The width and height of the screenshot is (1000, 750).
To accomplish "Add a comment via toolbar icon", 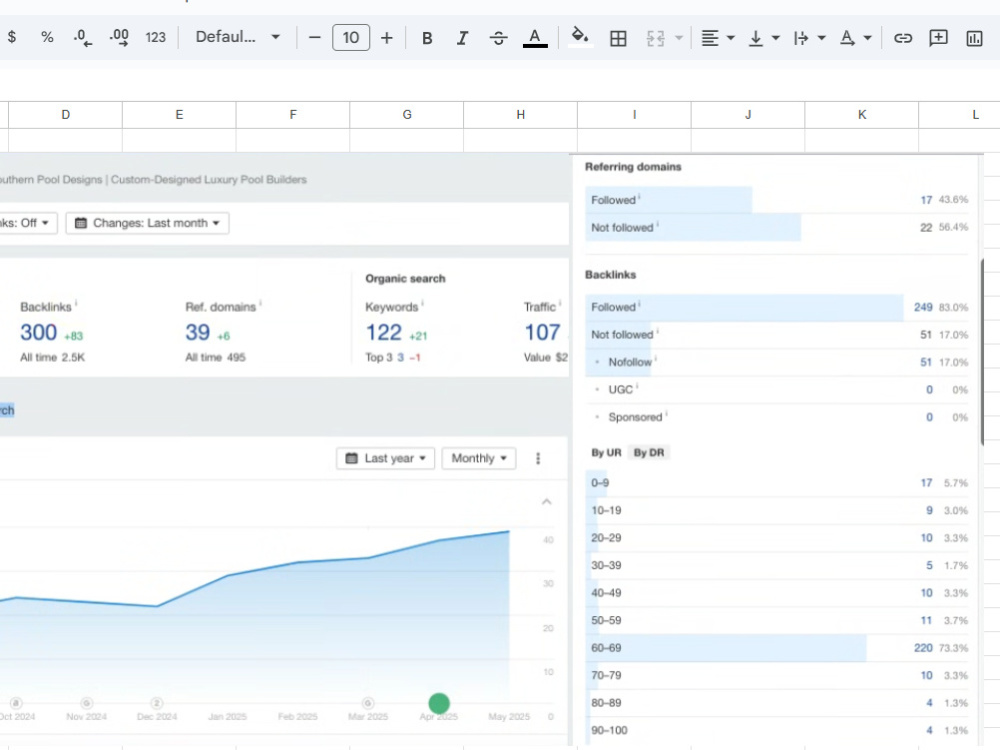I will coord(938,38).
